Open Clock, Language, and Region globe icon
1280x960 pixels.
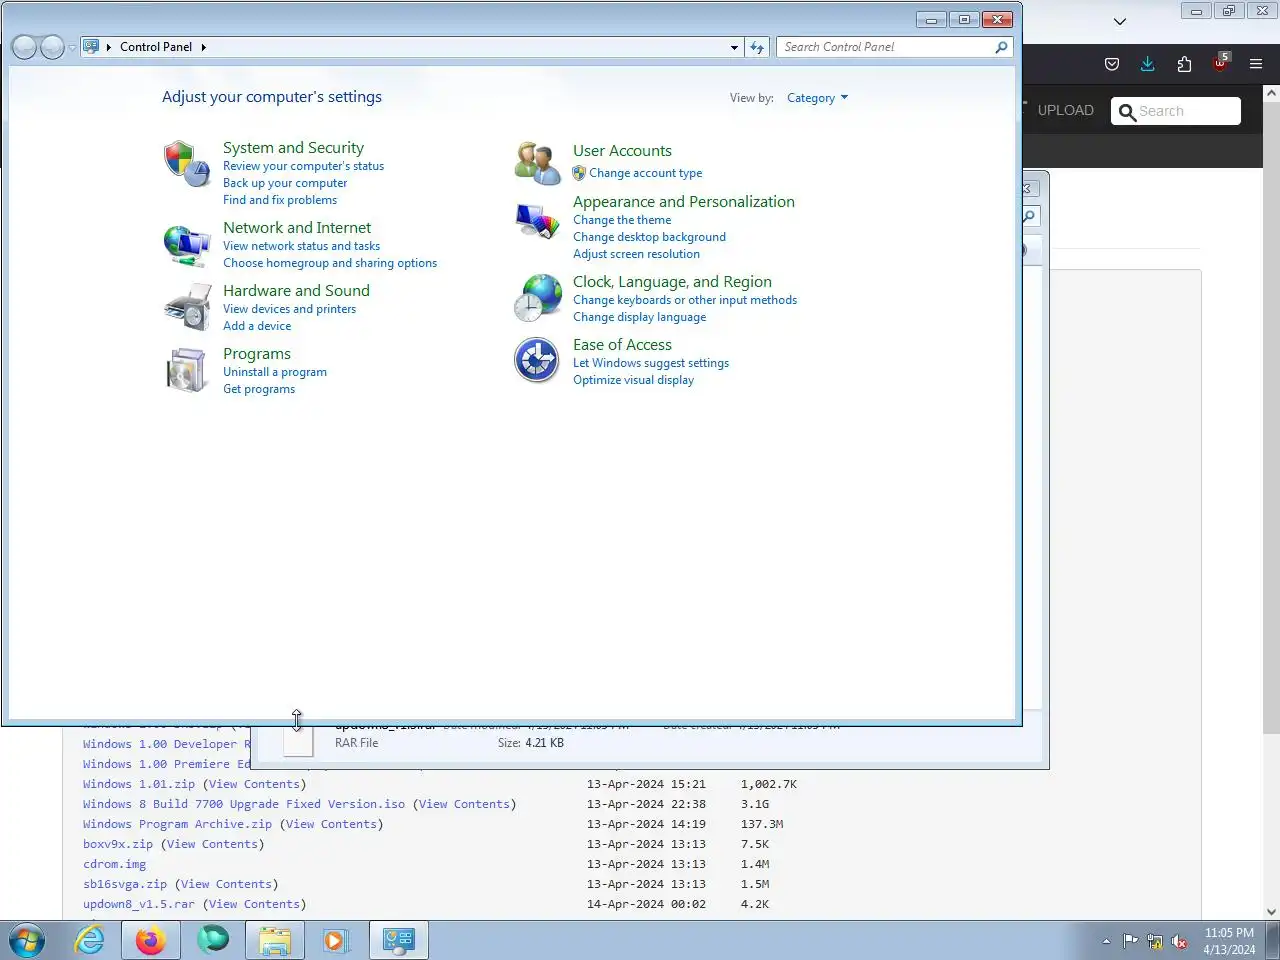[538, 298]
